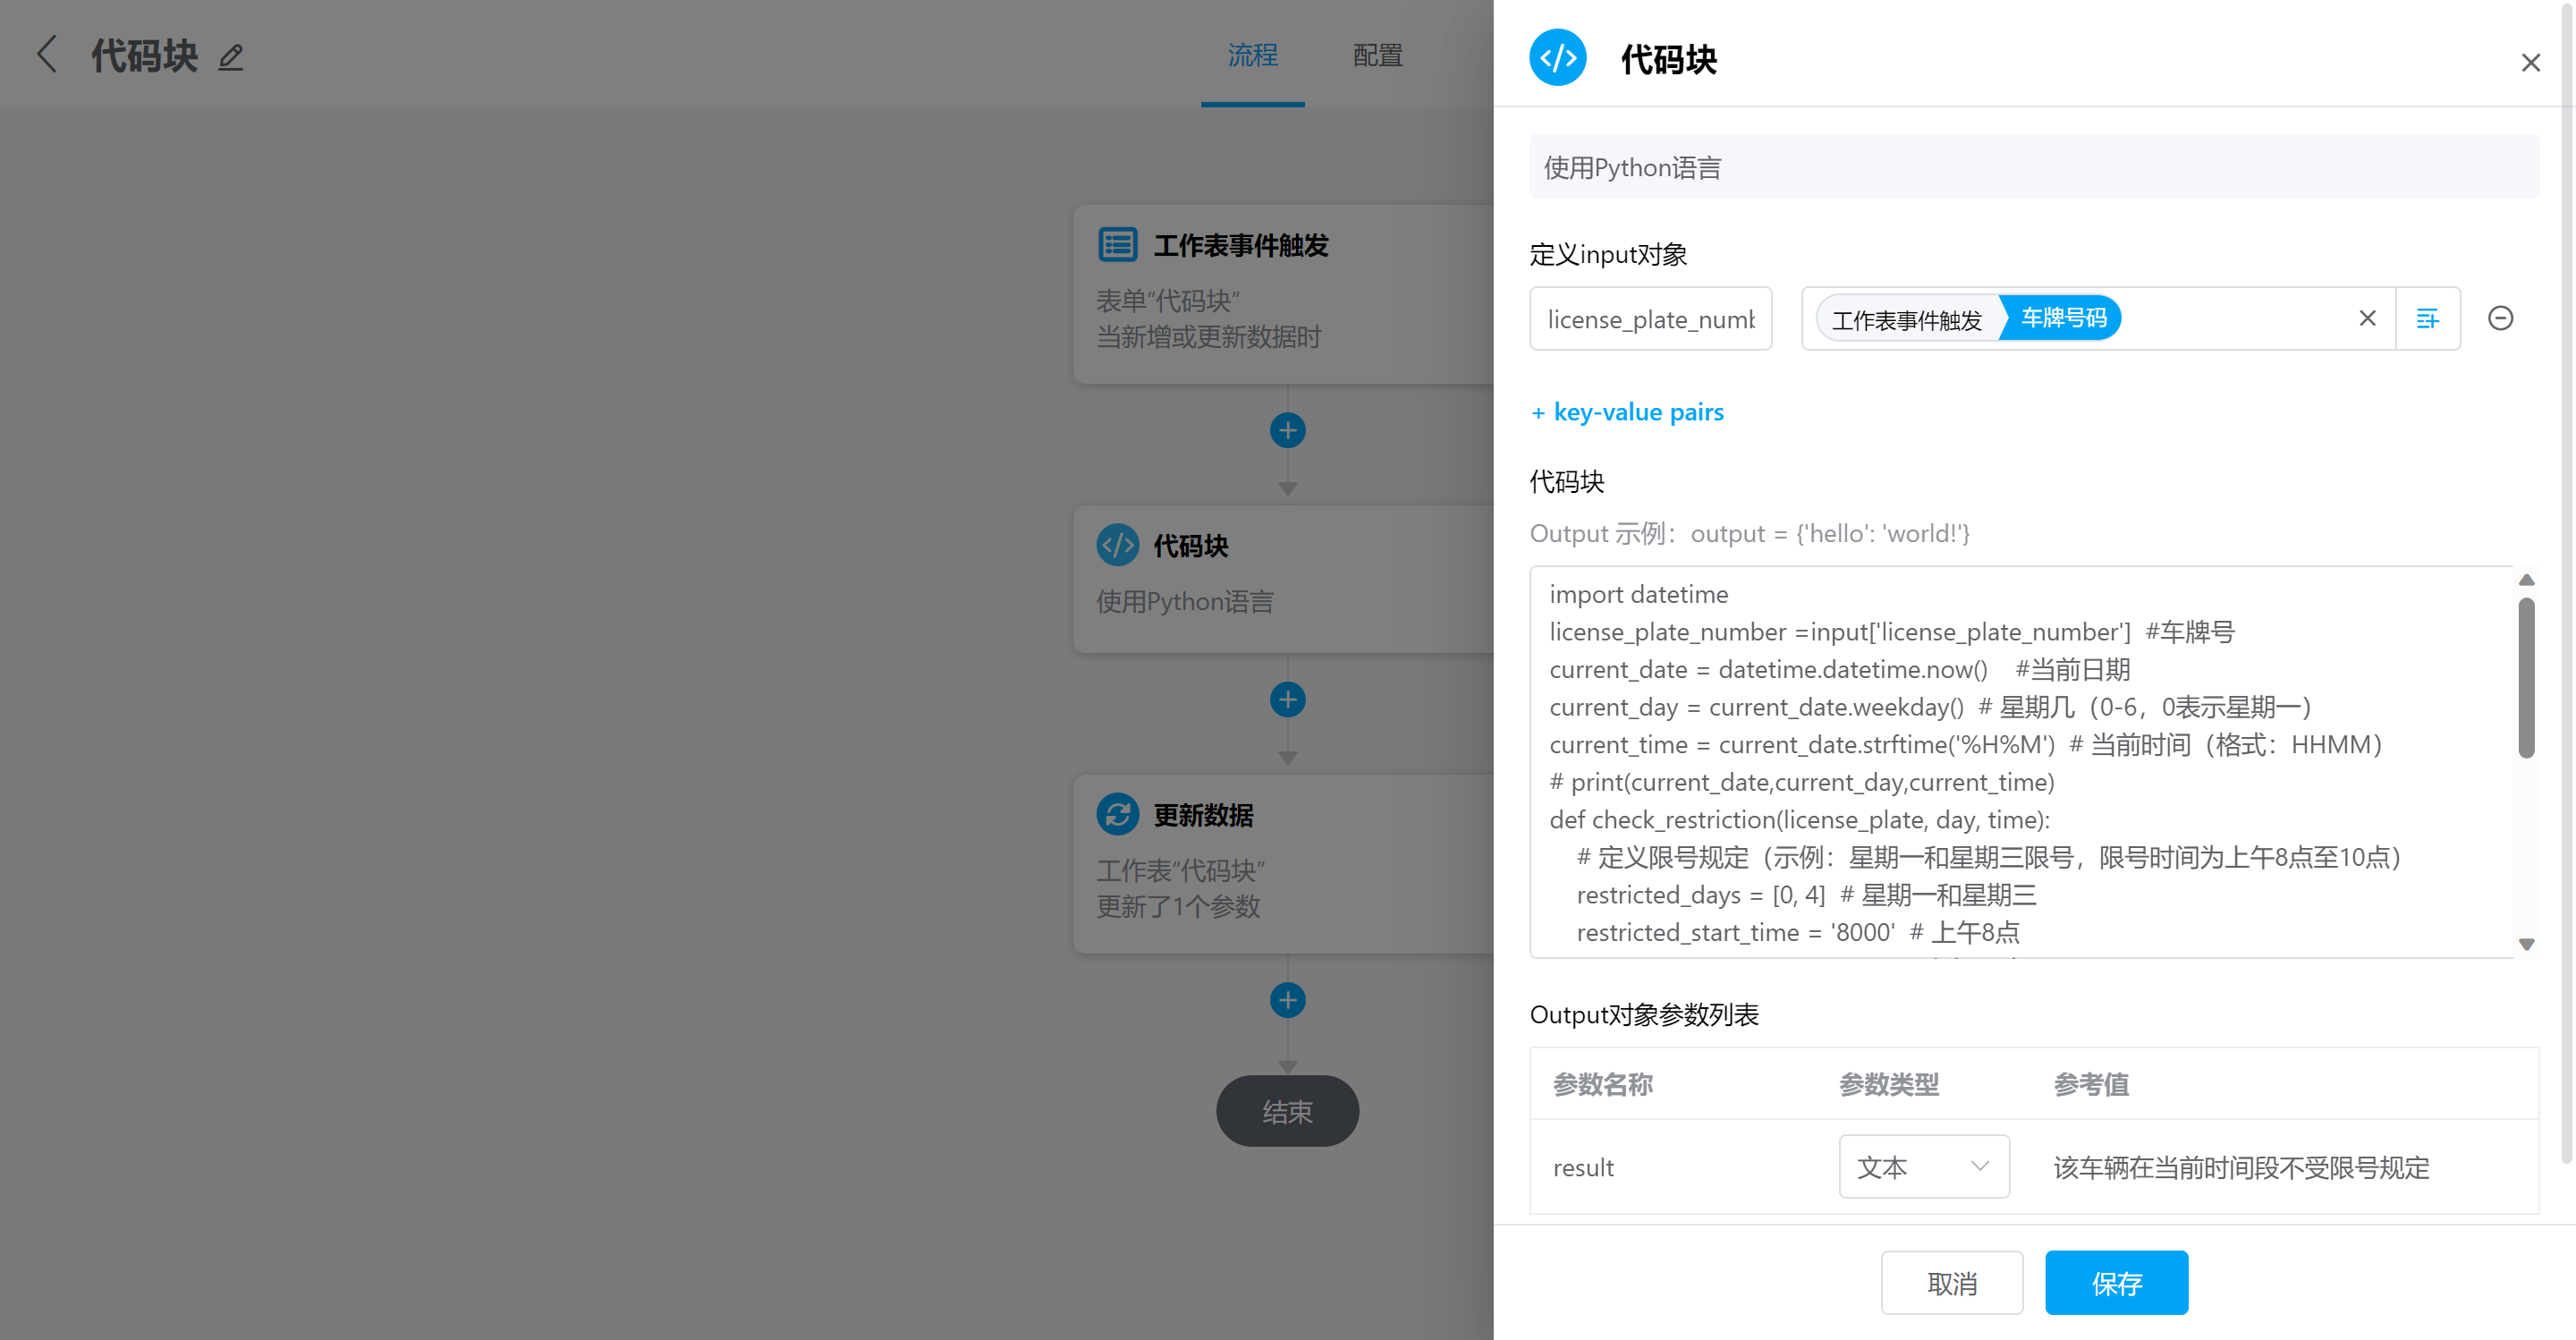Add node after 代码块 with plus

point(1287,699)
